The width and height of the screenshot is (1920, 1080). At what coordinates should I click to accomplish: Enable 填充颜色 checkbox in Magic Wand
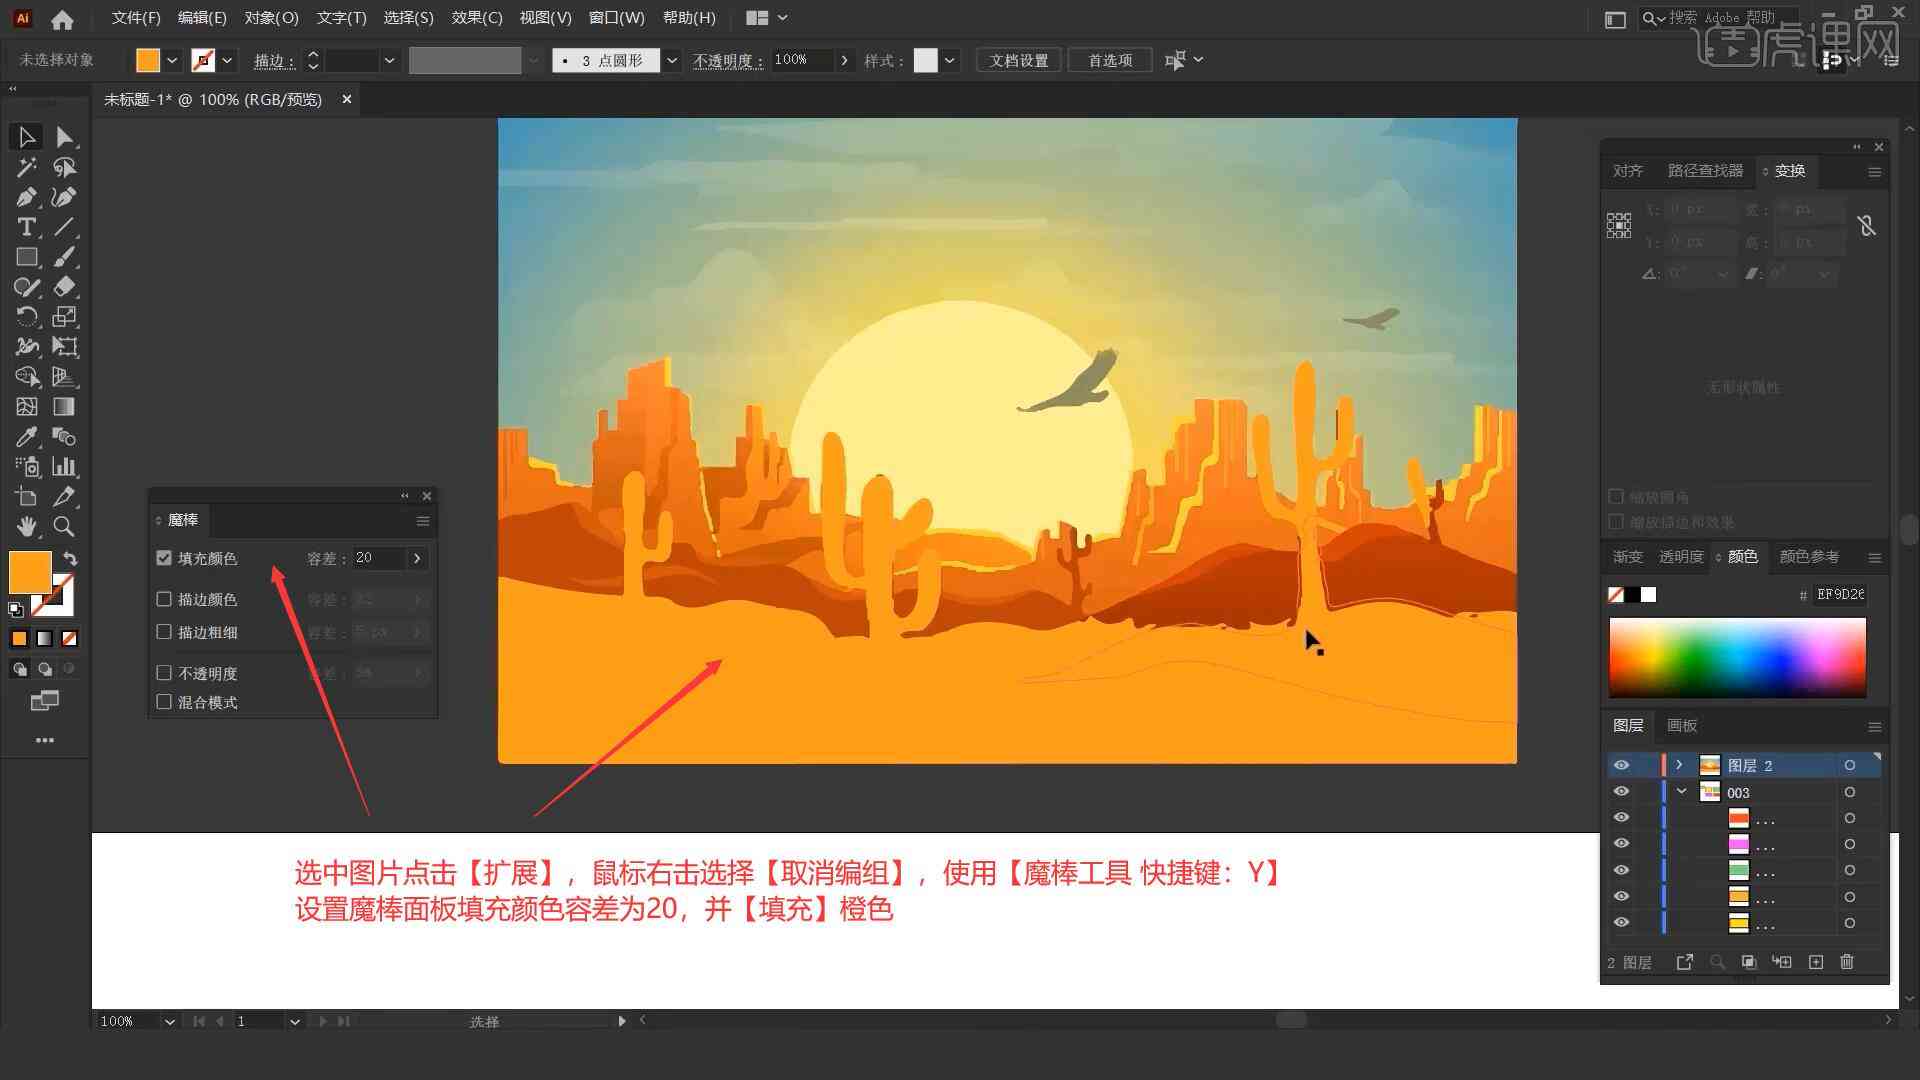pos(165,558)
